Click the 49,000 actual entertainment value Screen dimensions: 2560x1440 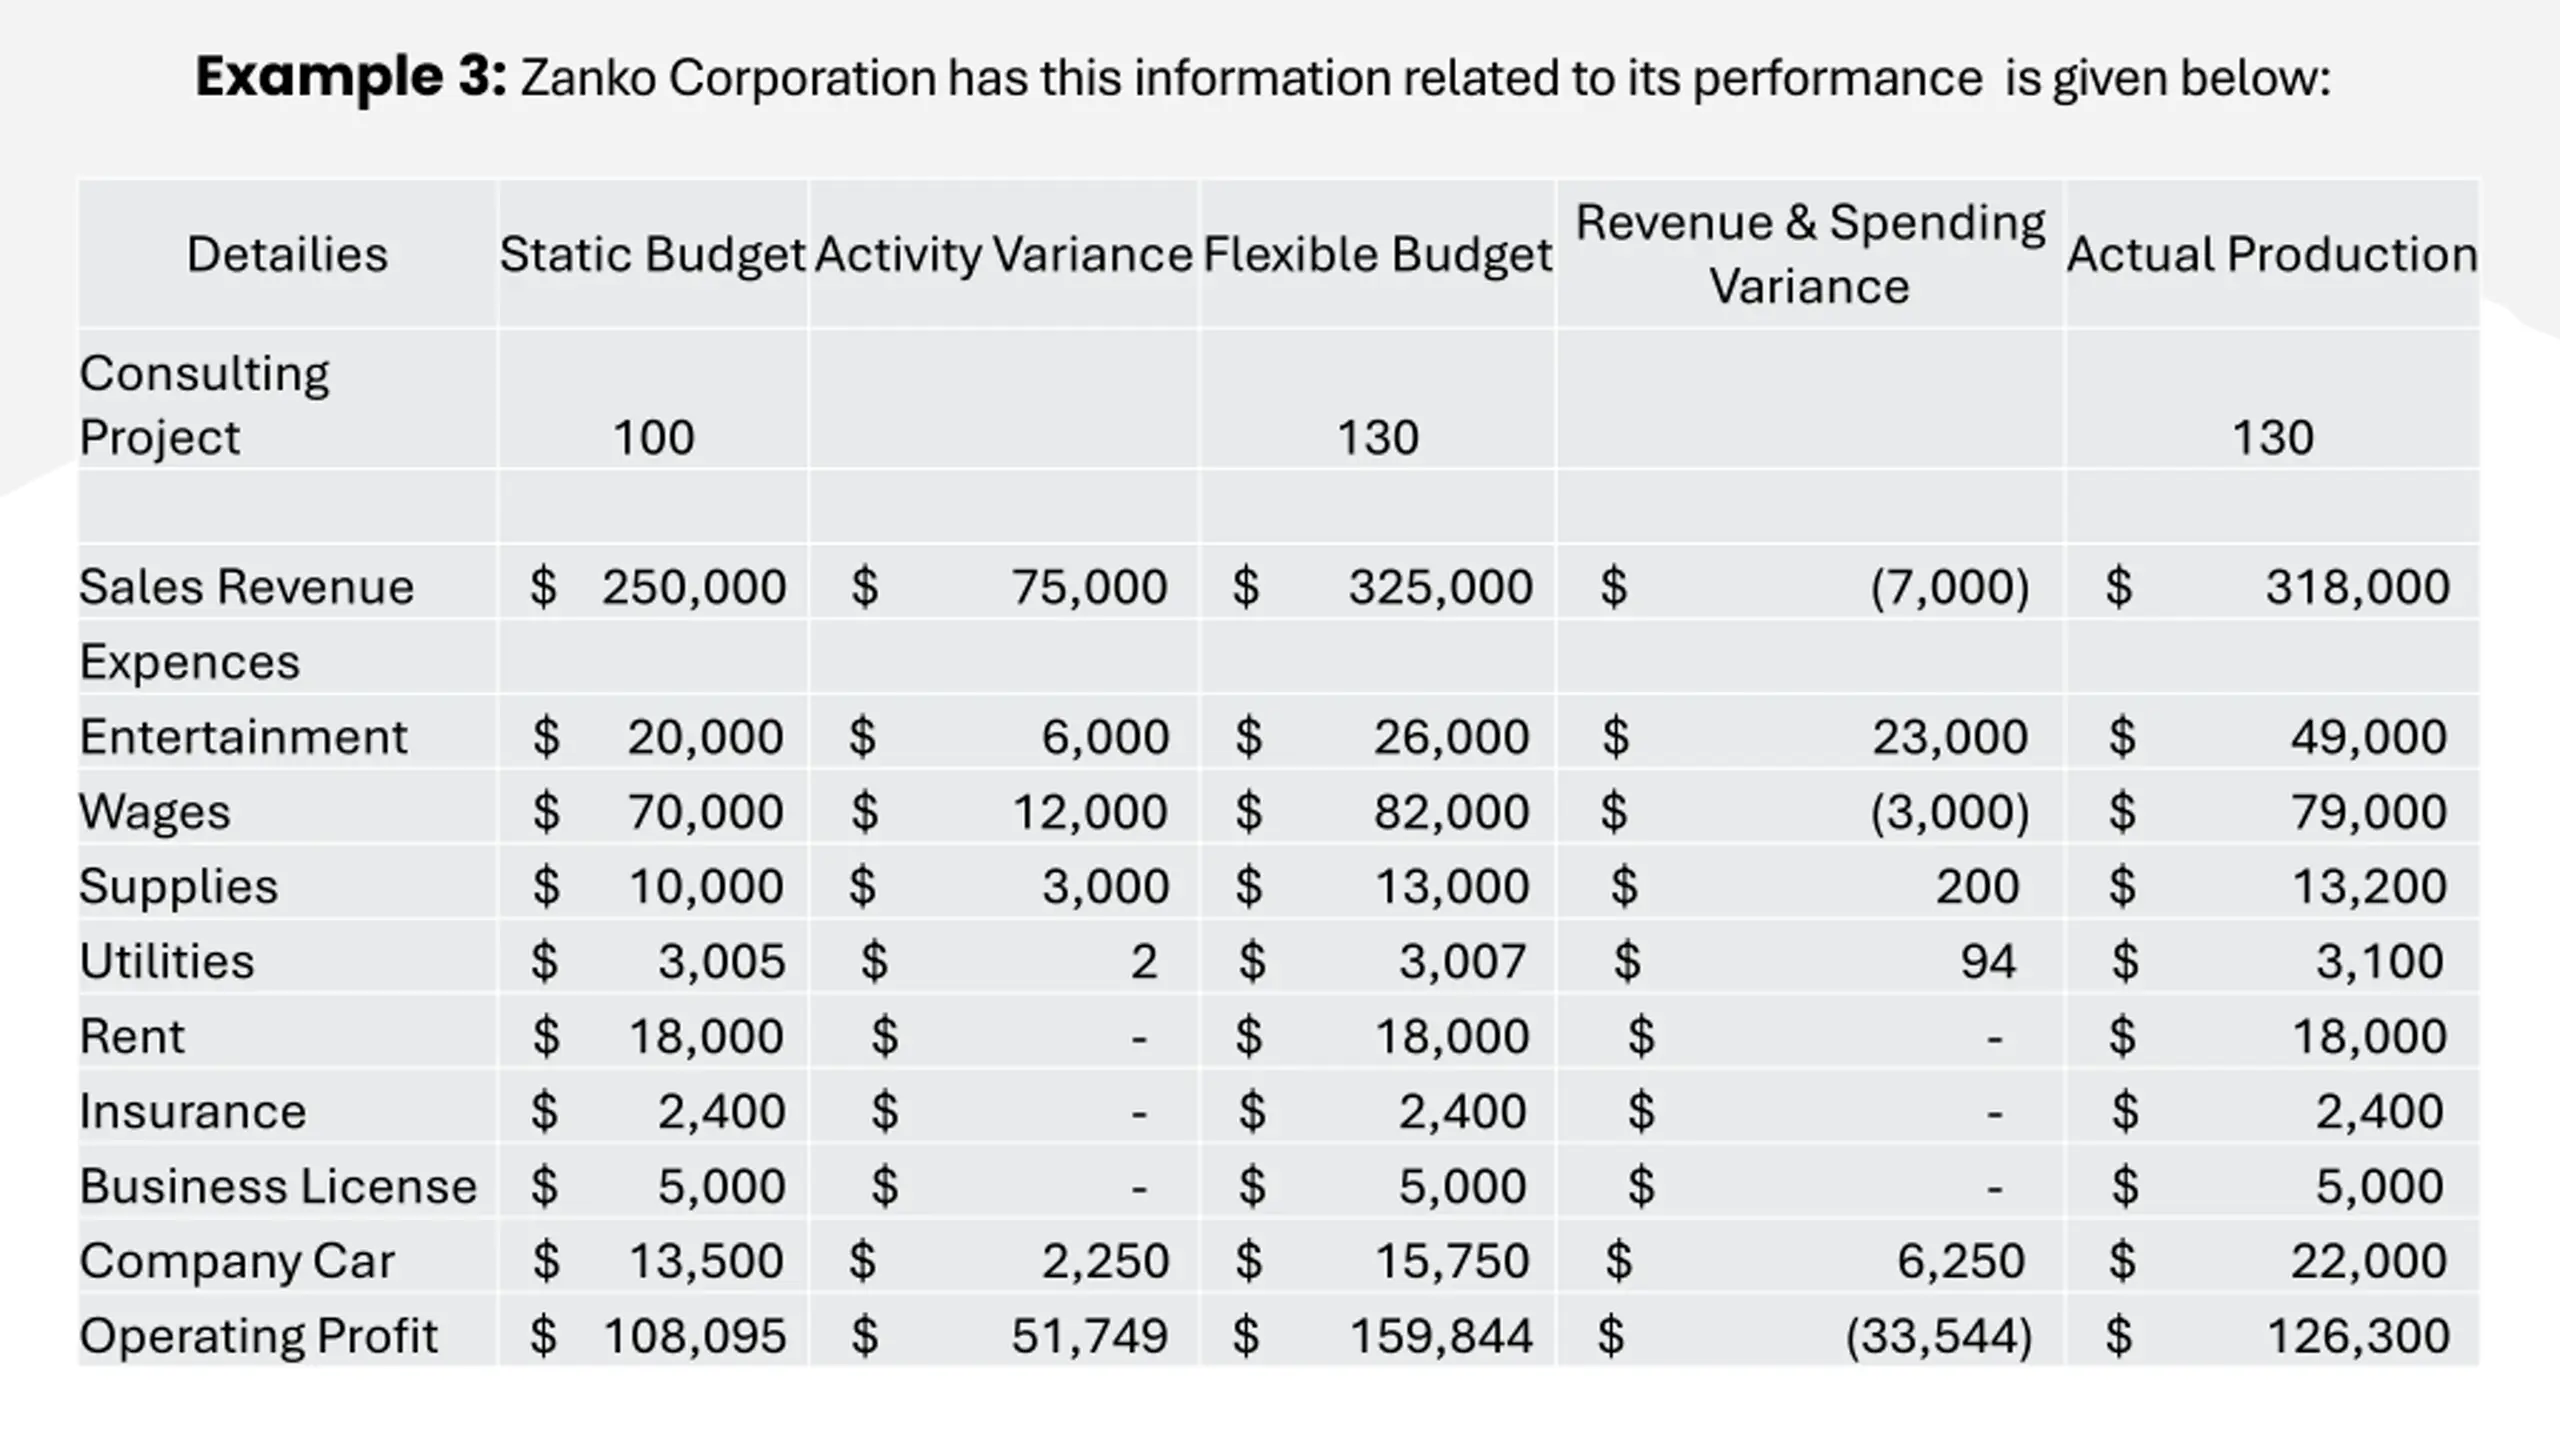(x=2369, y=737)
